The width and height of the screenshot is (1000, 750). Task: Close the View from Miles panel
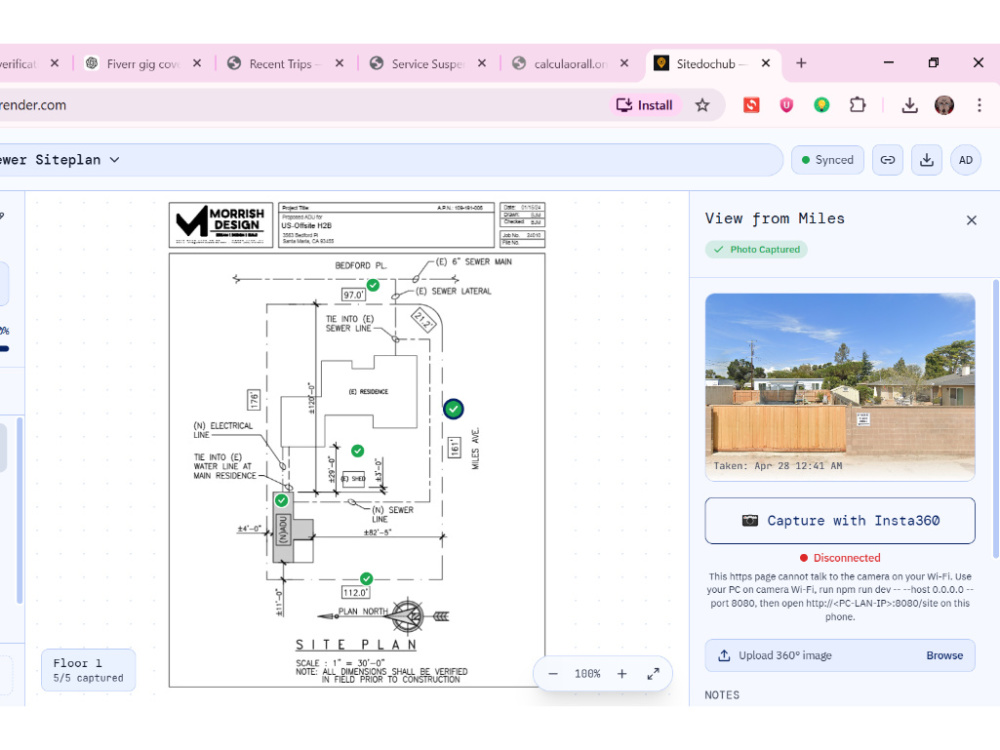971,220
